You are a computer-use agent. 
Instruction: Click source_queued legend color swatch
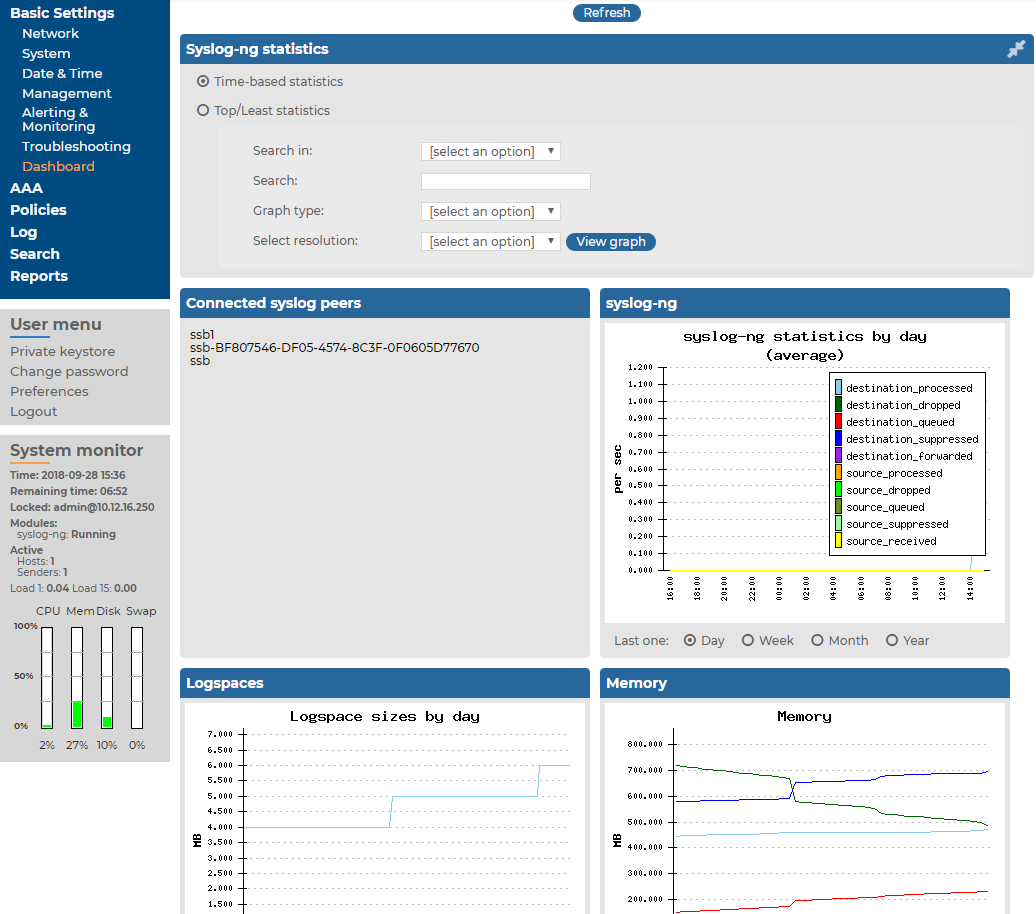pyautogui.click(x=838, y=507)
